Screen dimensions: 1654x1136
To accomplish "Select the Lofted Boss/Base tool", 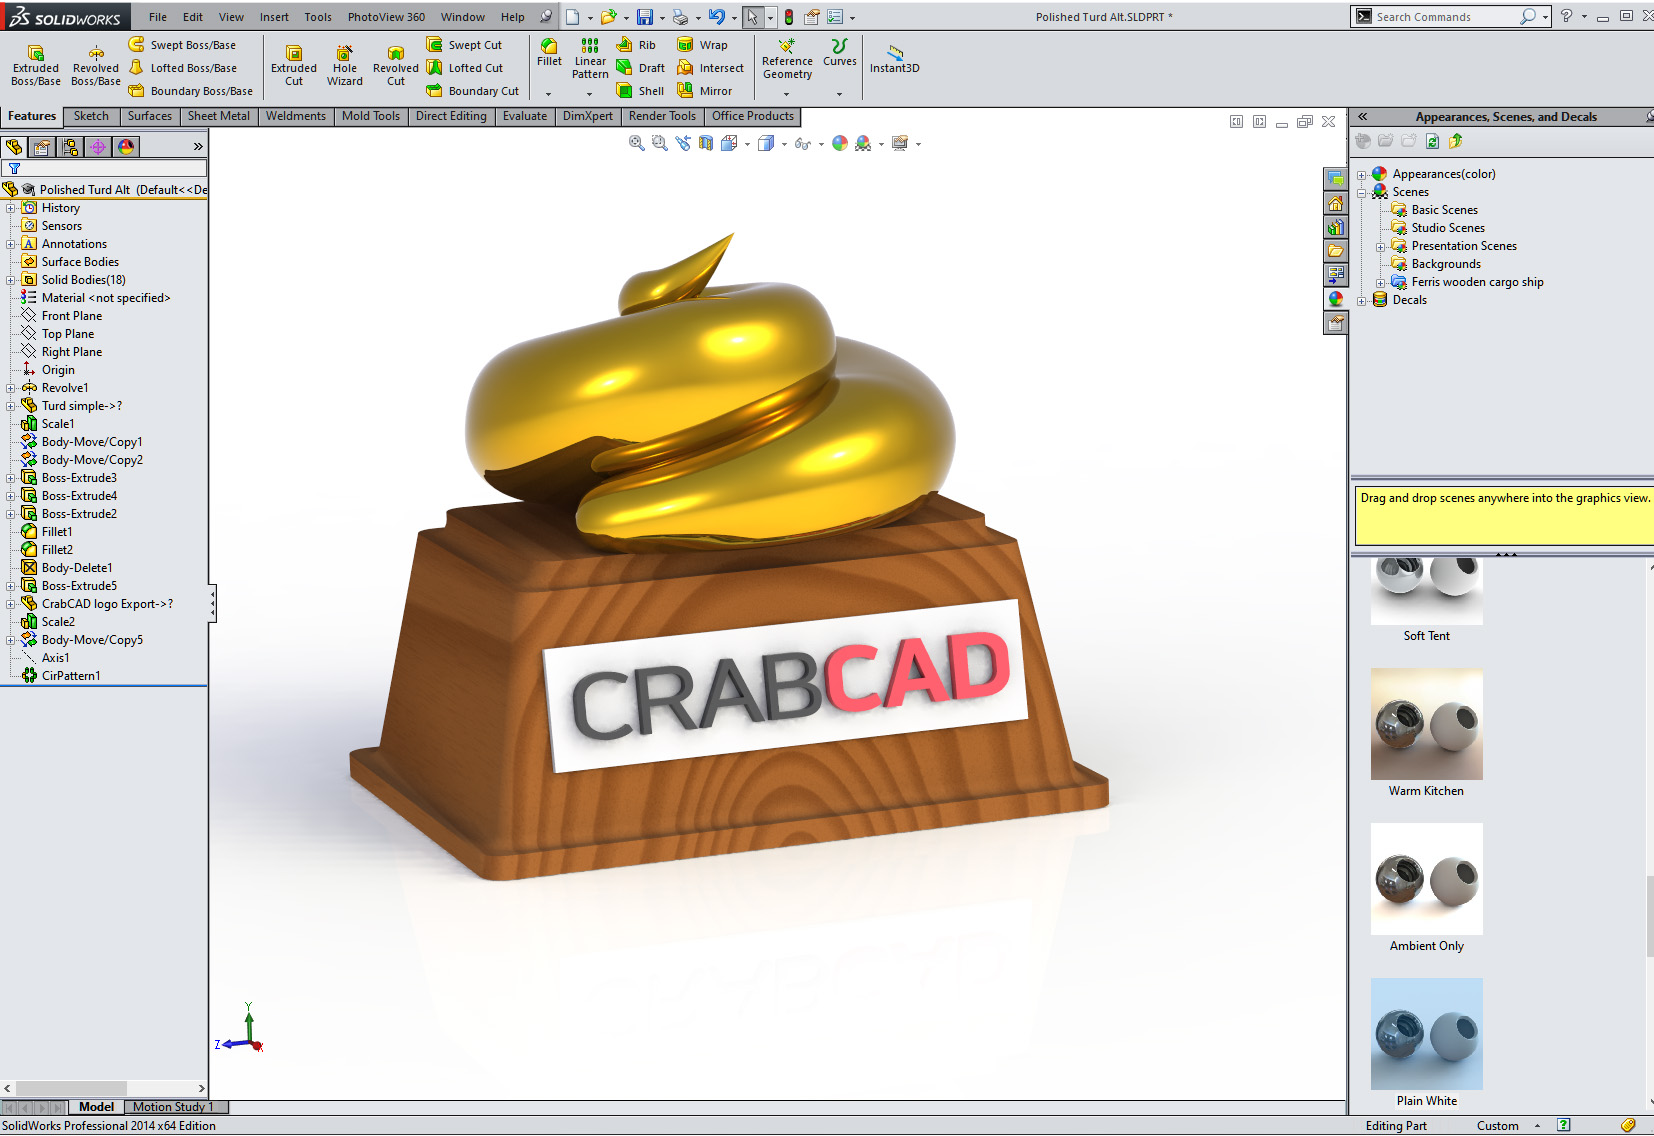I will click(183, 68).
